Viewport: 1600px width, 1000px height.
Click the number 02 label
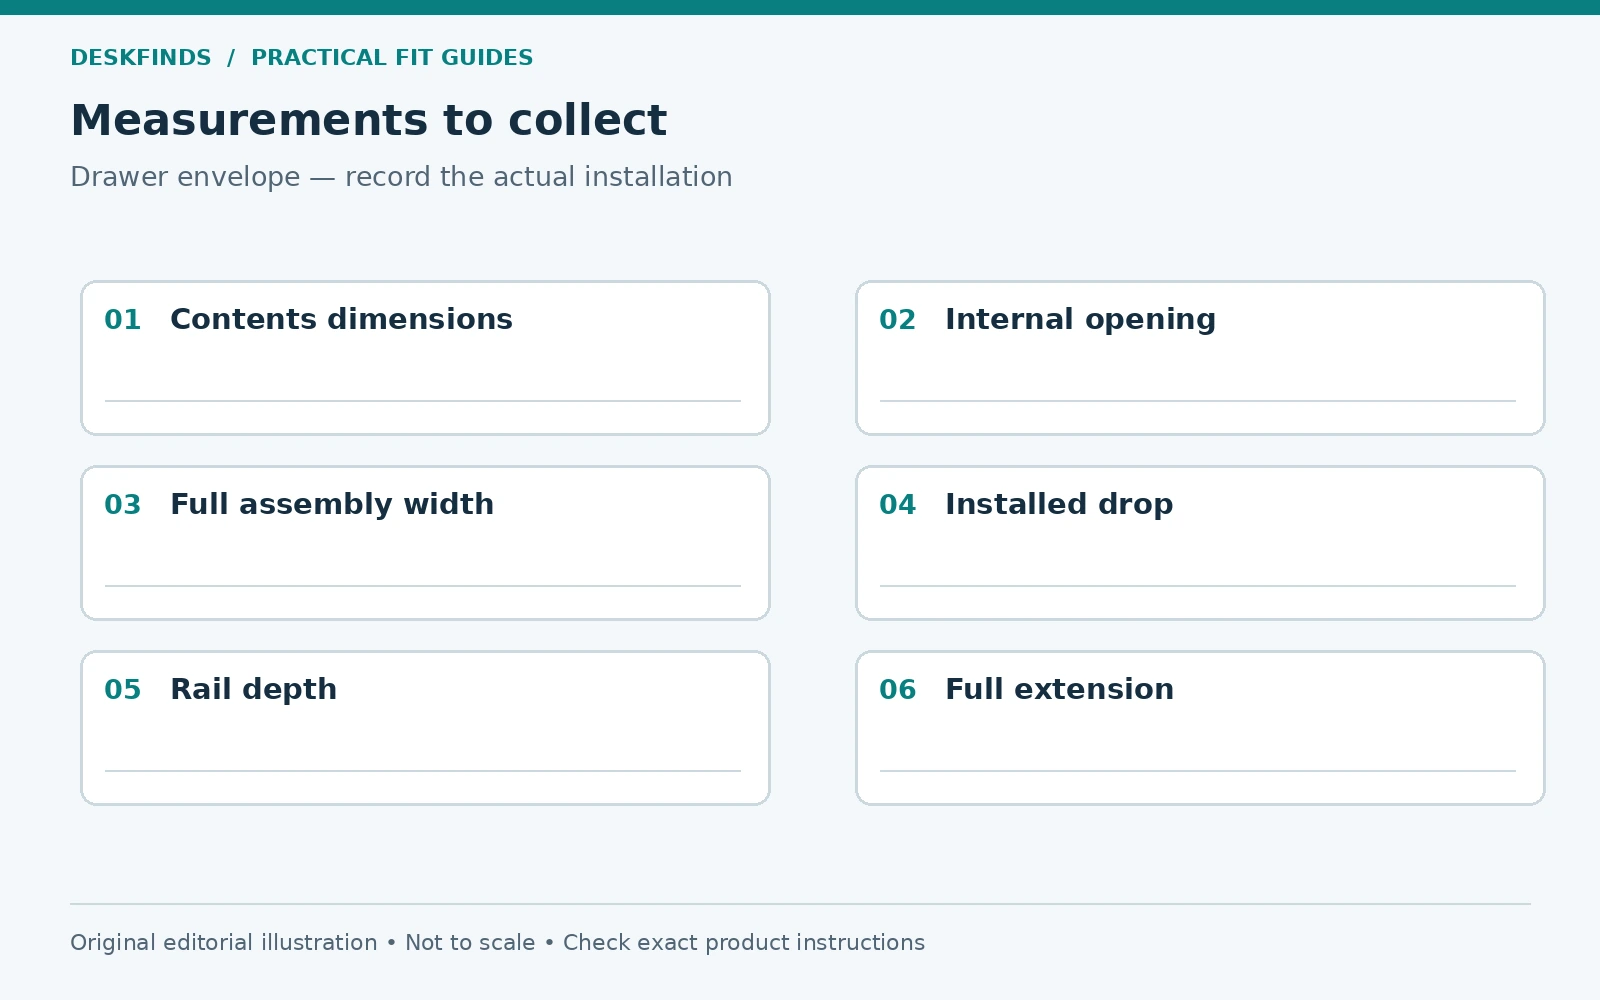point(898,320)
